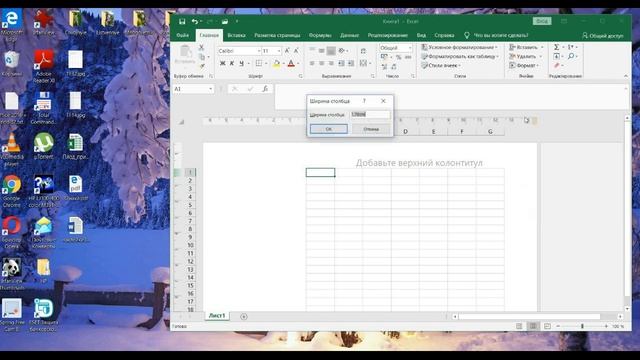Click the Undo arrow icon
This screenshot has height=360, width=640.
click(195, 21)
